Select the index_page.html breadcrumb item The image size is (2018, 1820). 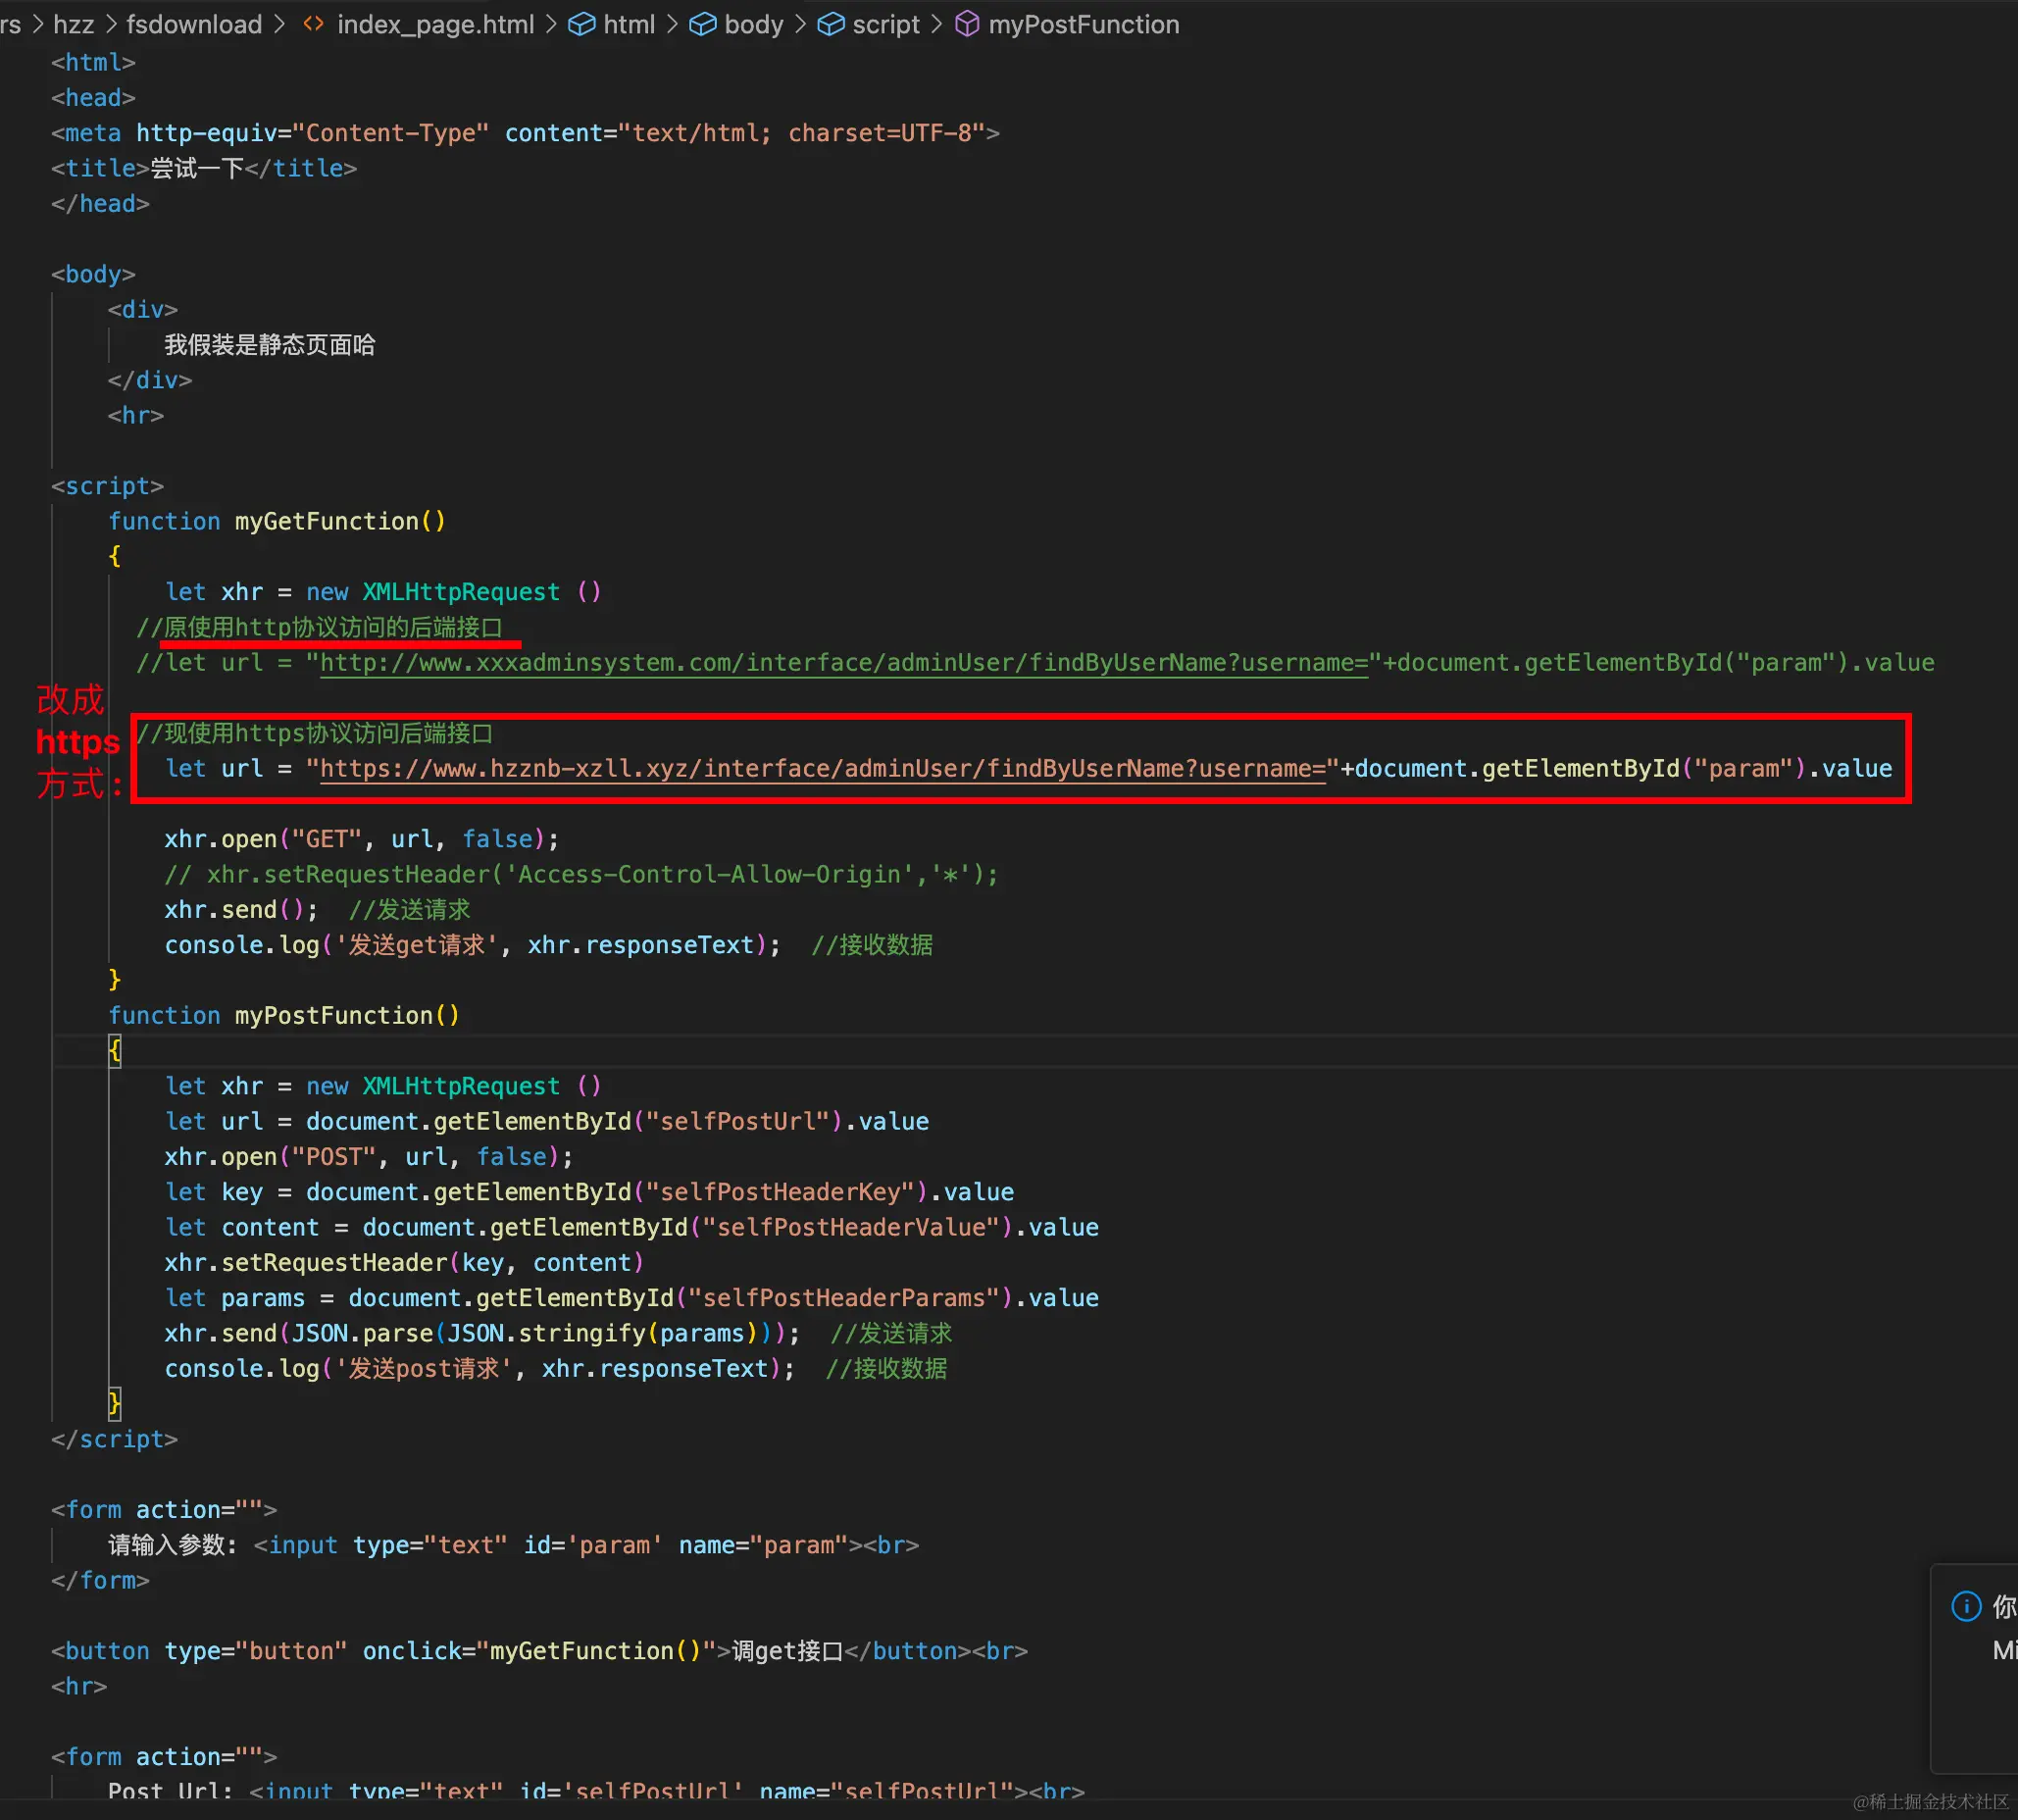435,24
